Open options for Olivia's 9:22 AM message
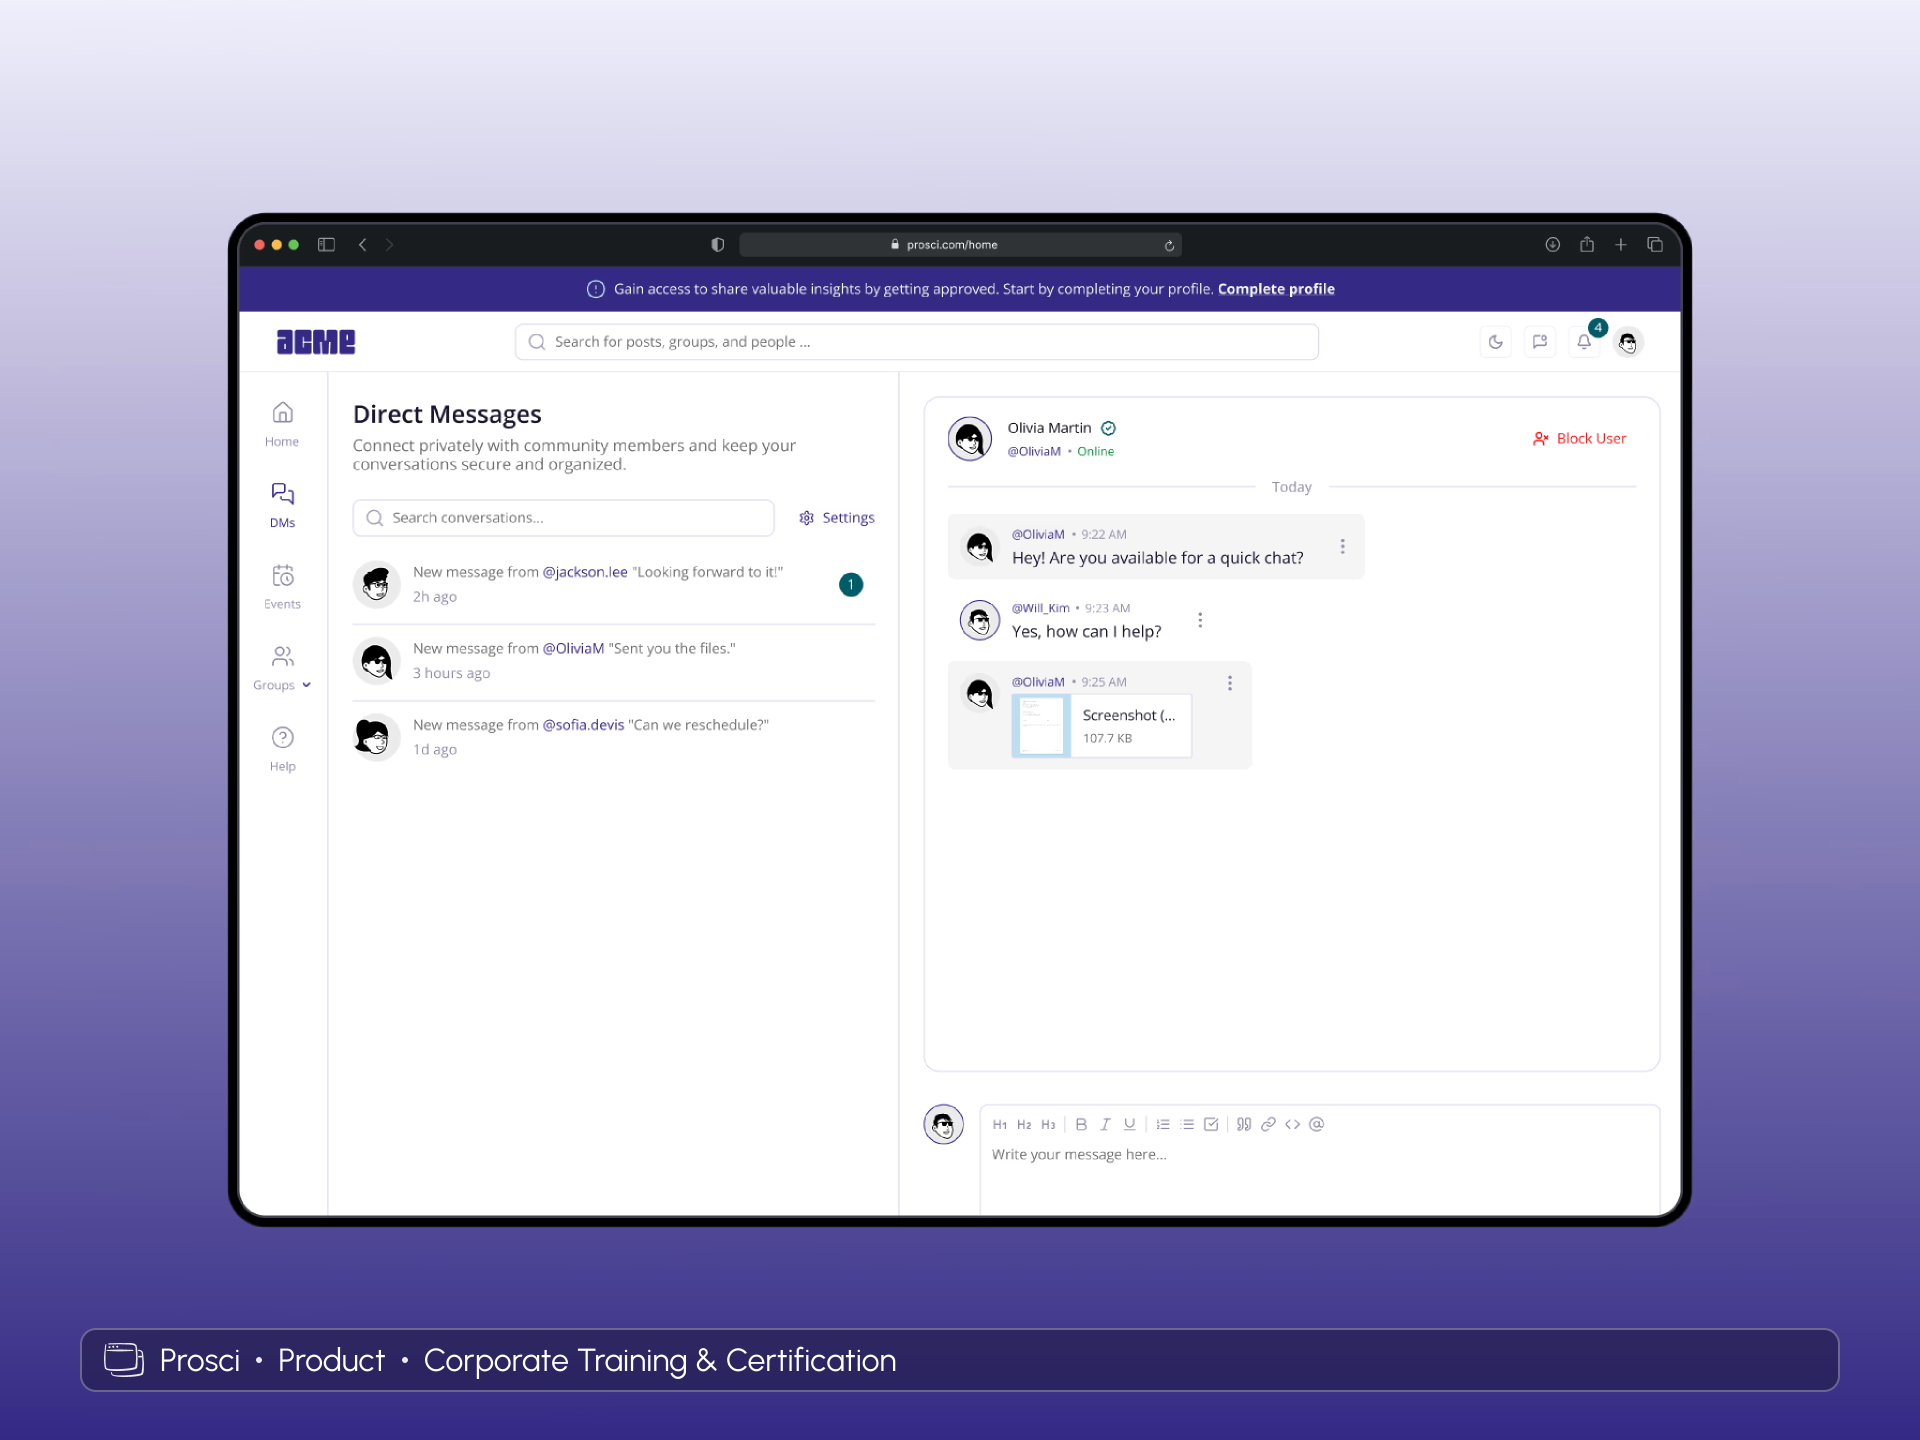Image resolution: width=1920 pixels, height=1440 pixels. coord(1342,546)
